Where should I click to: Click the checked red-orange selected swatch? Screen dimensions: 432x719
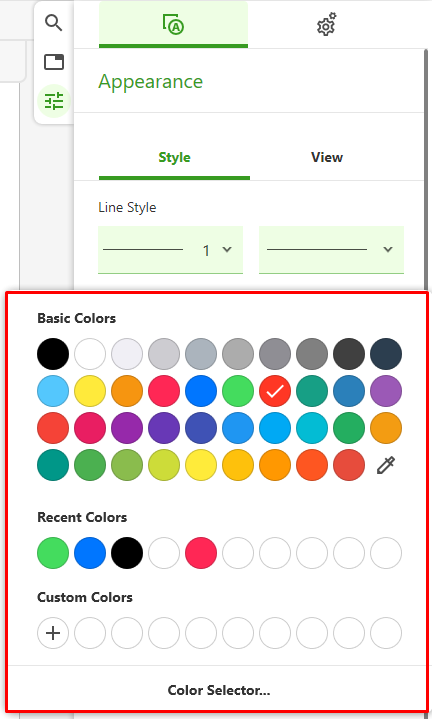point(275,391)
